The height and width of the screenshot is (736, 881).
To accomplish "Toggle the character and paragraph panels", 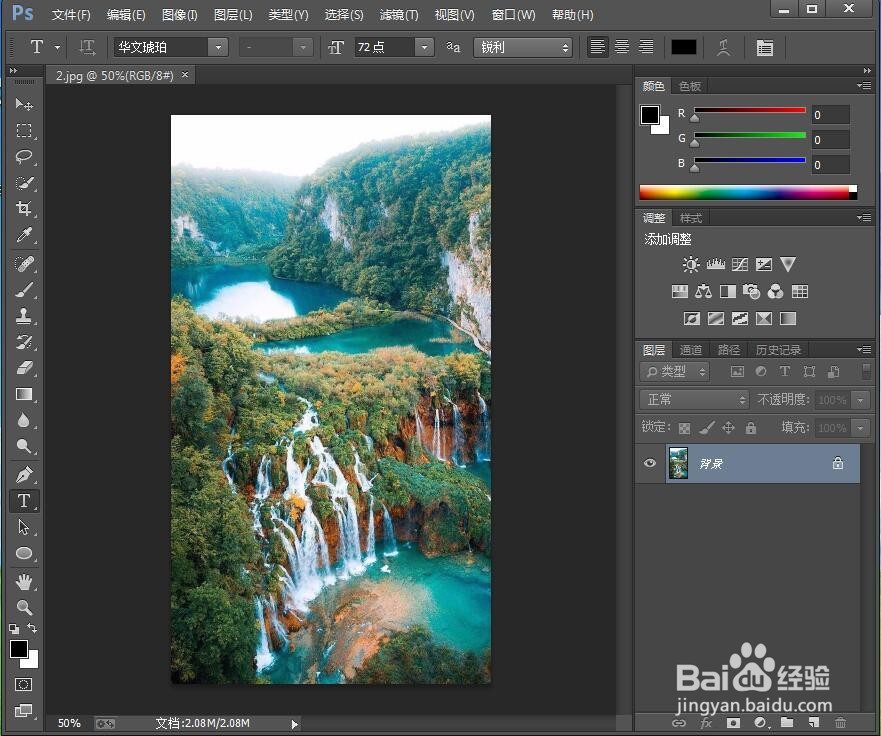I will pyautogui.click(x=765, y=47).
